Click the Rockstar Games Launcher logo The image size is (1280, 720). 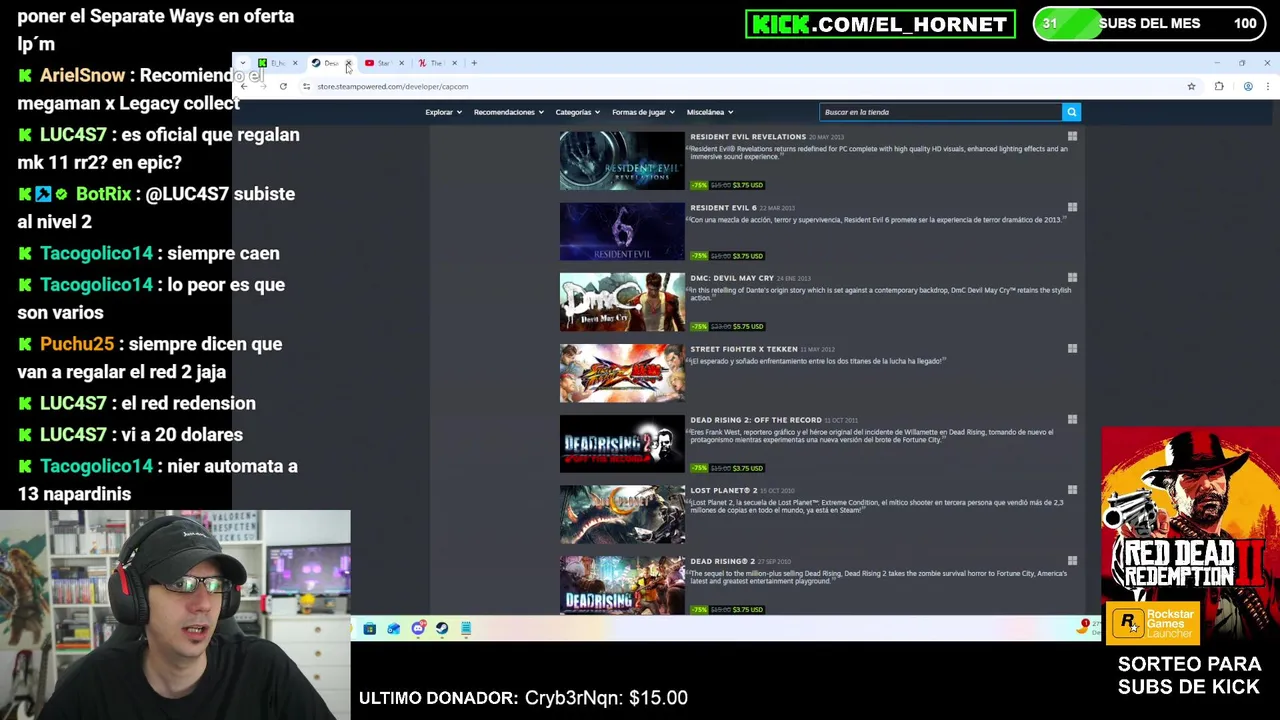point(1153,623)
